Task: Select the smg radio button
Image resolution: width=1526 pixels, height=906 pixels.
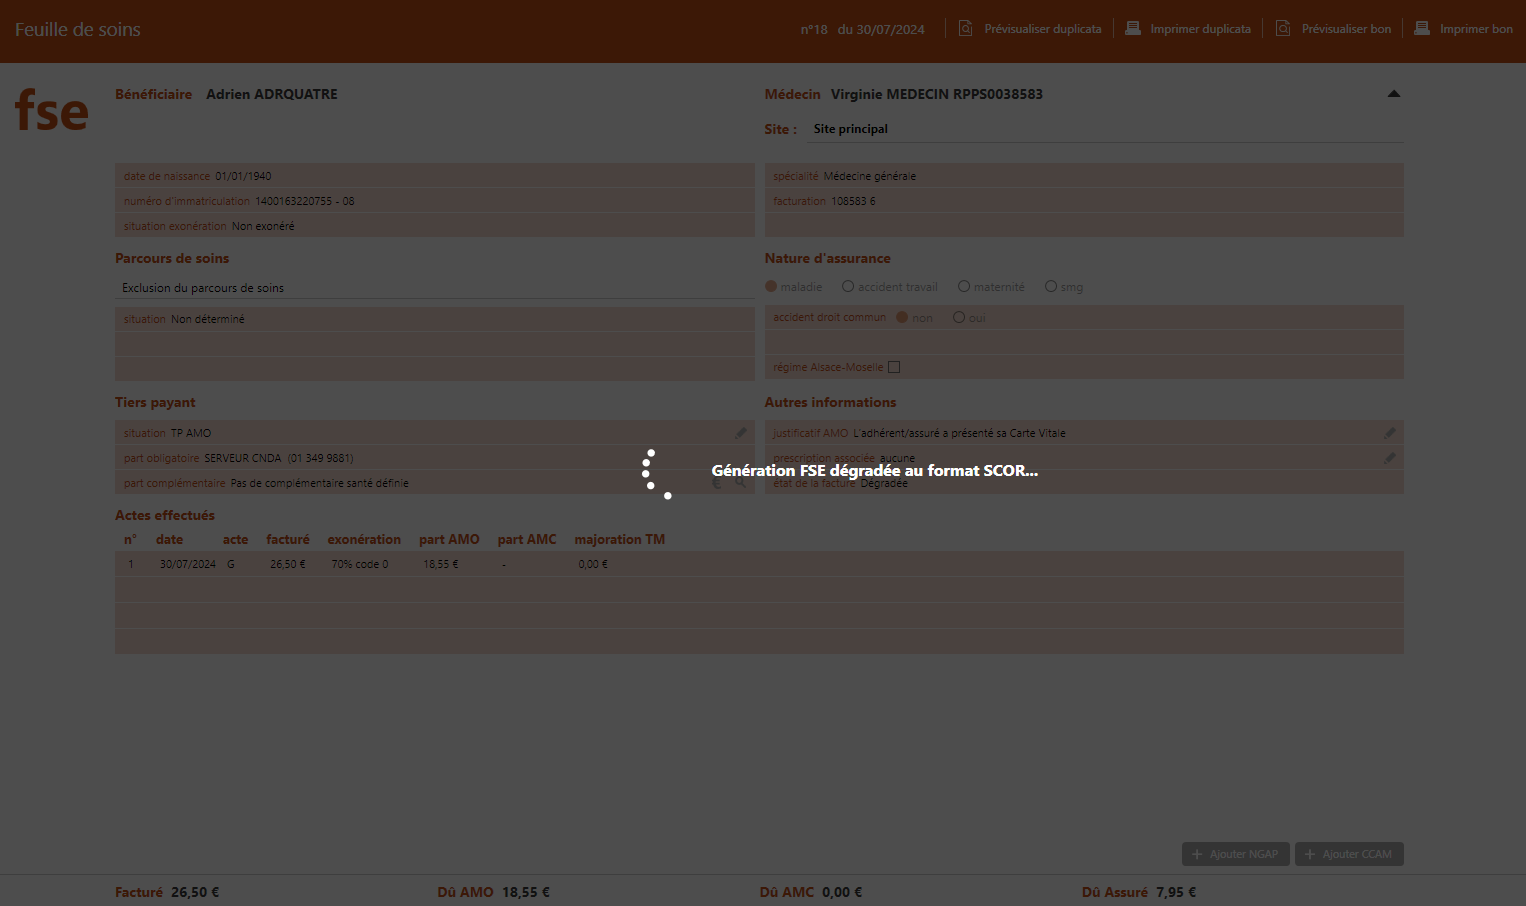Action: click(x=1051, y=287)
